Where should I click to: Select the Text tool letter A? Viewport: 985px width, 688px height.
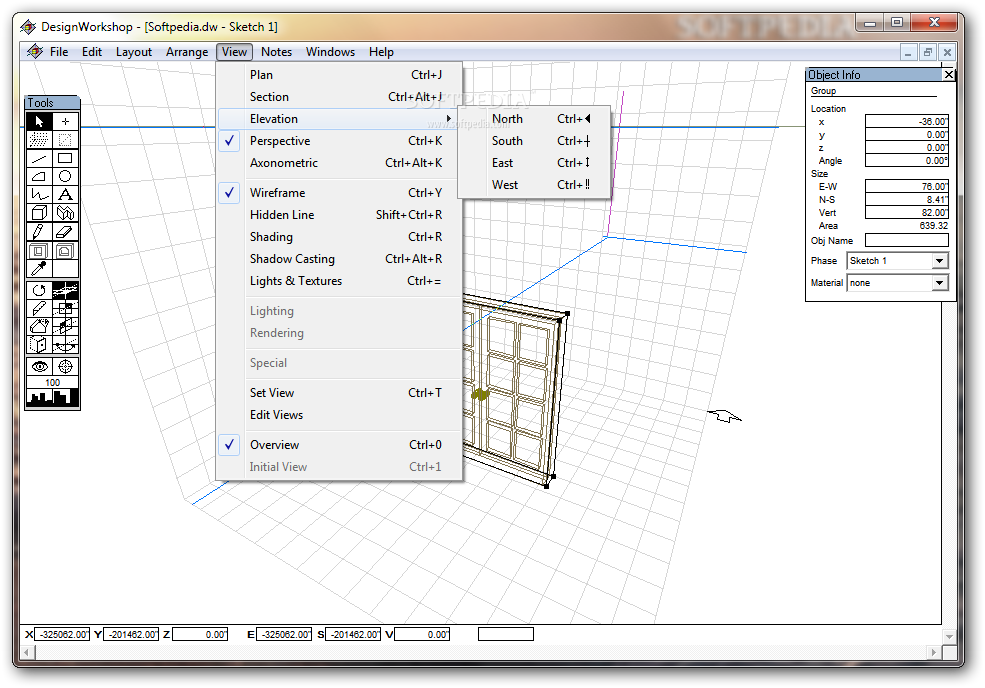(x=65, y=195)
